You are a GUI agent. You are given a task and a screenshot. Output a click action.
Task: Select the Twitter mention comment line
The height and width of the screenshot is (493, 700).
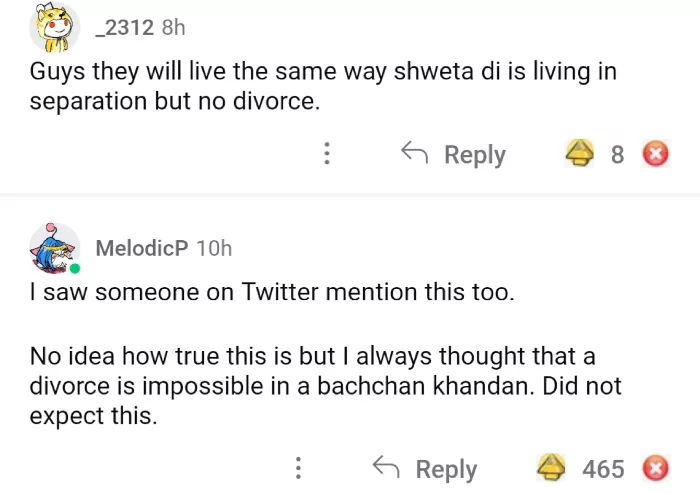tap(270, 295)
